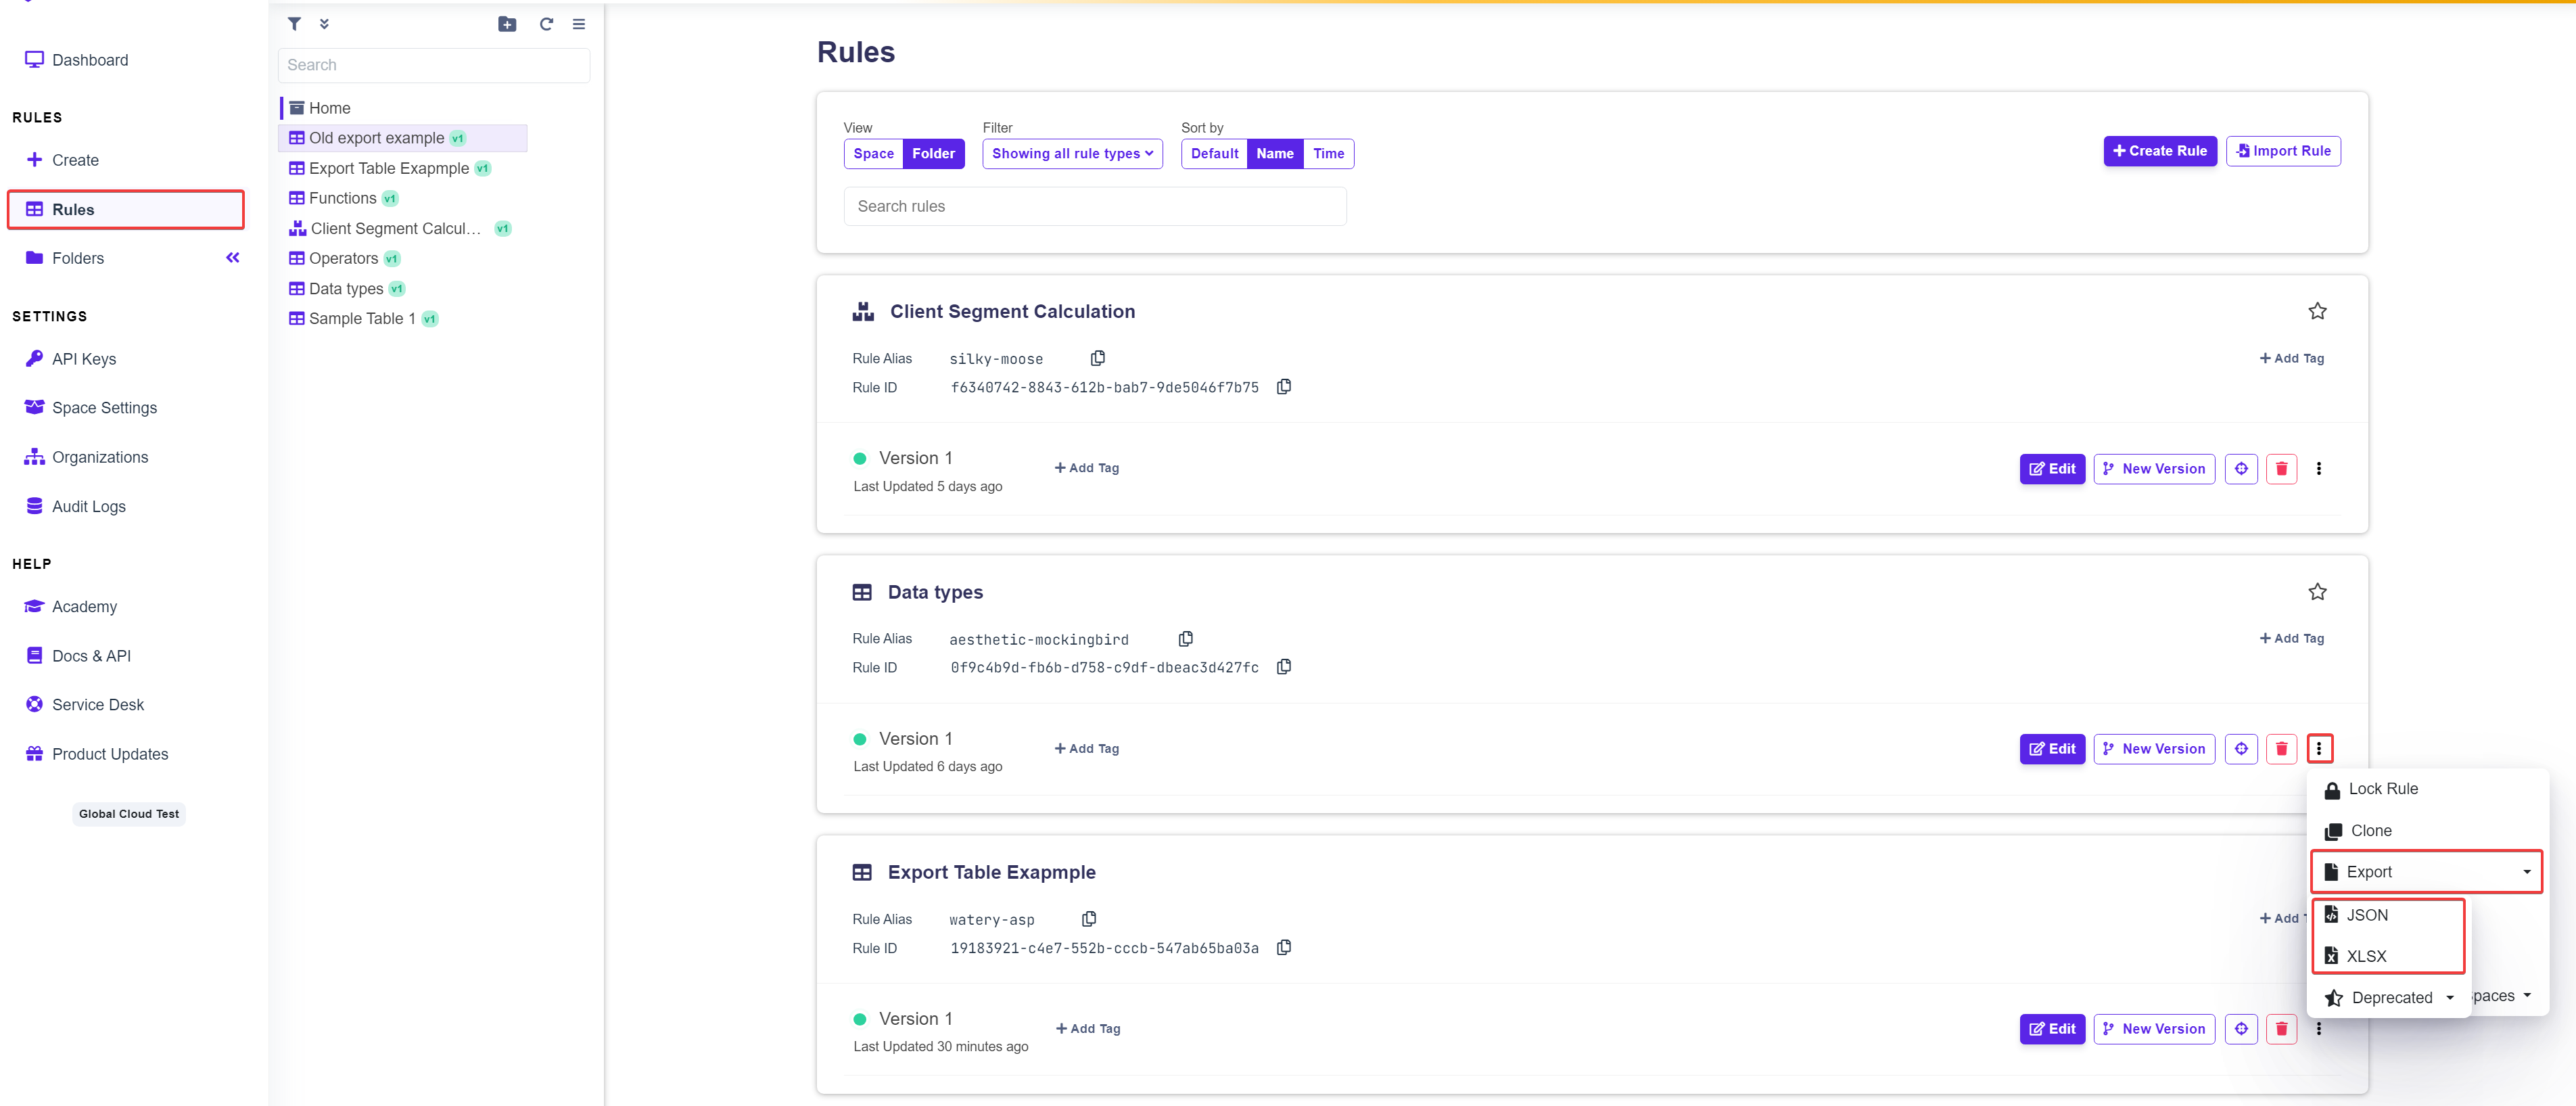
Task: Copy the Rule ID of Export Table Exapmple
Action: pos(1283,947)
